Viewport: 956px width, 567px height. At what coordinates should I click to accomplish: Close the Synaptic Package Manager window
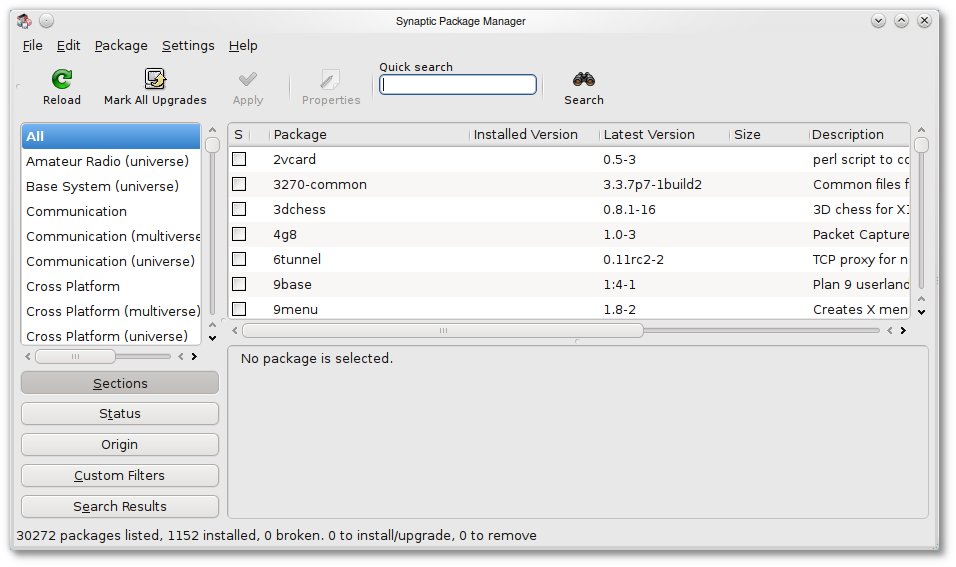[x=924, y=21]
